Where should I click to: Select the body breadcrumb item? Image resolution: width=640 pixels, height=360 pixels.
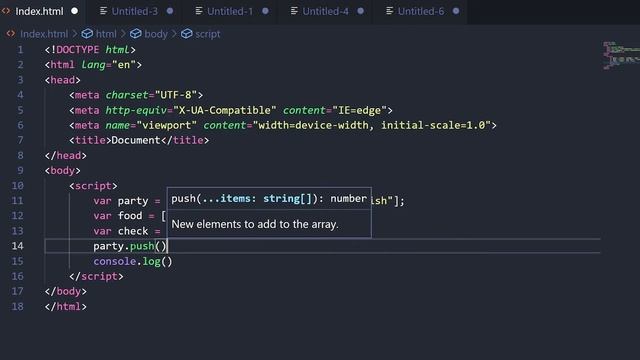click(x=156, y=34)
